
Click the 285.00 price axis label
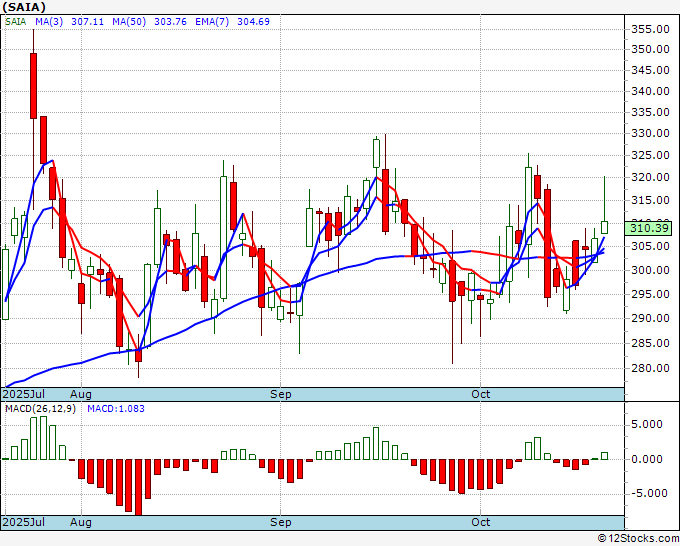point(650,343)
